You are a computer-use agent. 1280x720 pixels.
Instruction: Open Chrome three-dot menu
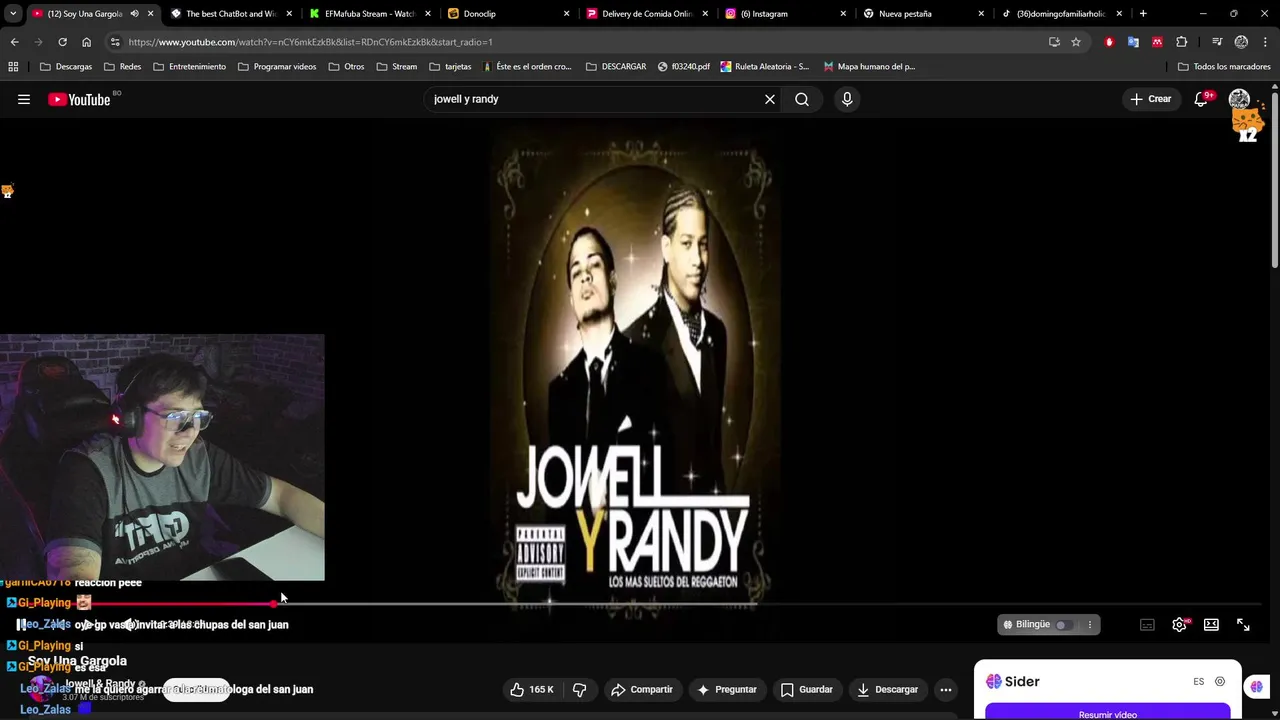point(1265,42)
